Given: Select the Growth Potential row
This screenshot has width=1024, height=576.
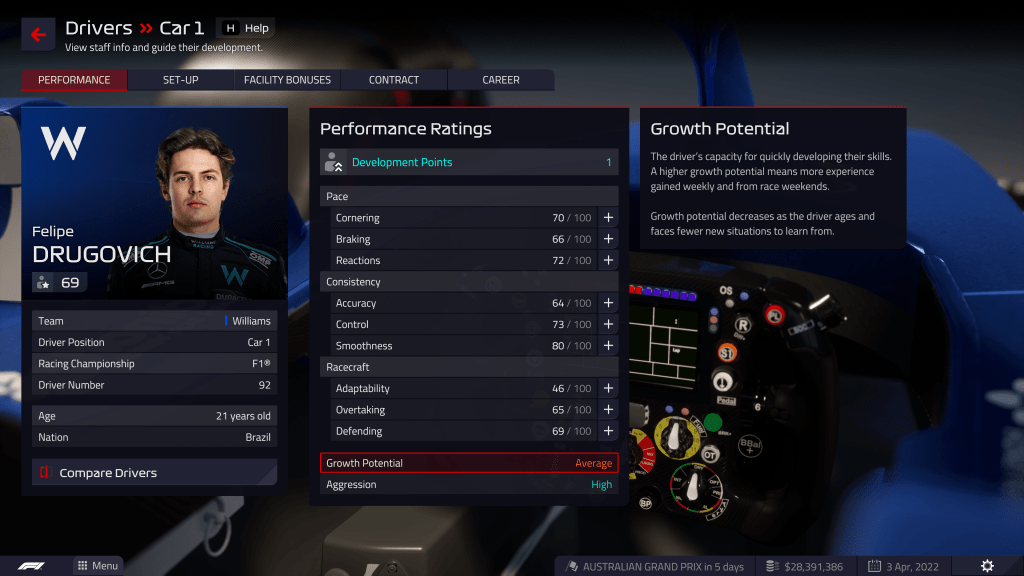Looking at the screenshot, I should pyautogui.click(x=469, y=463).
